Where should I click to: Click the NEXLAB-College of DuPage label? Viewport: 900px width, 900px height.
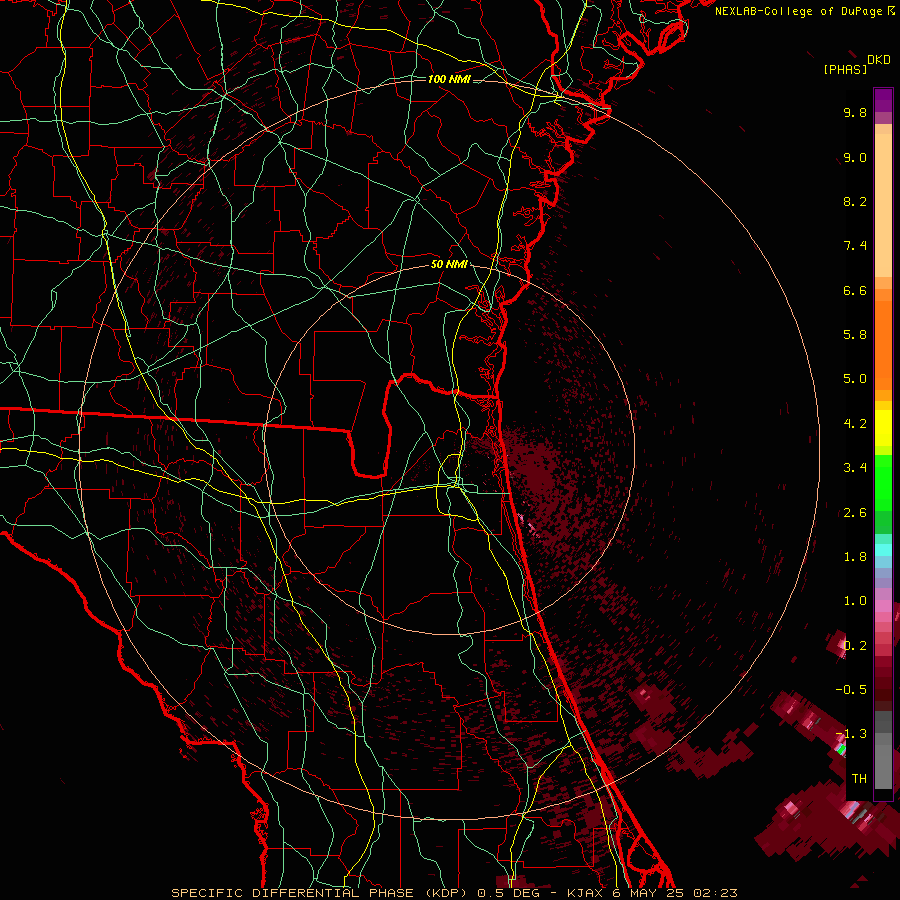pyautogui.click(x=799, y=11)
